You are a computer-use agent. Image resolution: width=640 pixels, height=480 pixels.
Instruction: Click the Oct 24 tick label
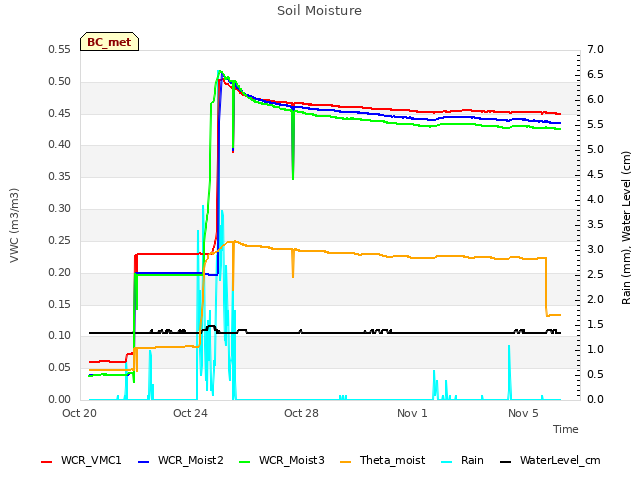(190, 413)
